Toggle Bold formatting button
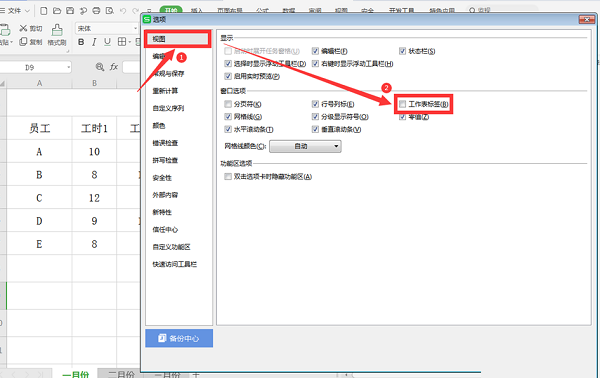 point(81,42)
